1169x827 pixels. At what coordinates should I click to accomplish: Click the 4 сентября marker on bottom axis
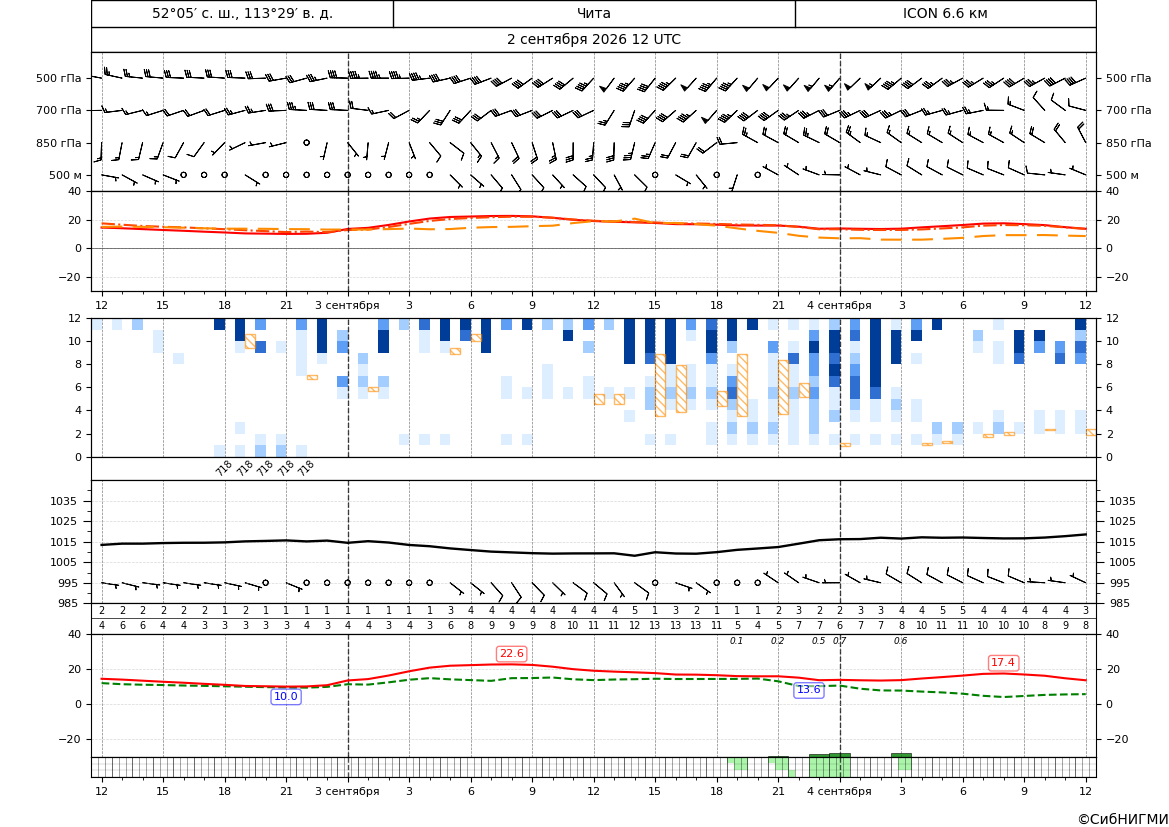pyautogui.click(x=839, y=791)
